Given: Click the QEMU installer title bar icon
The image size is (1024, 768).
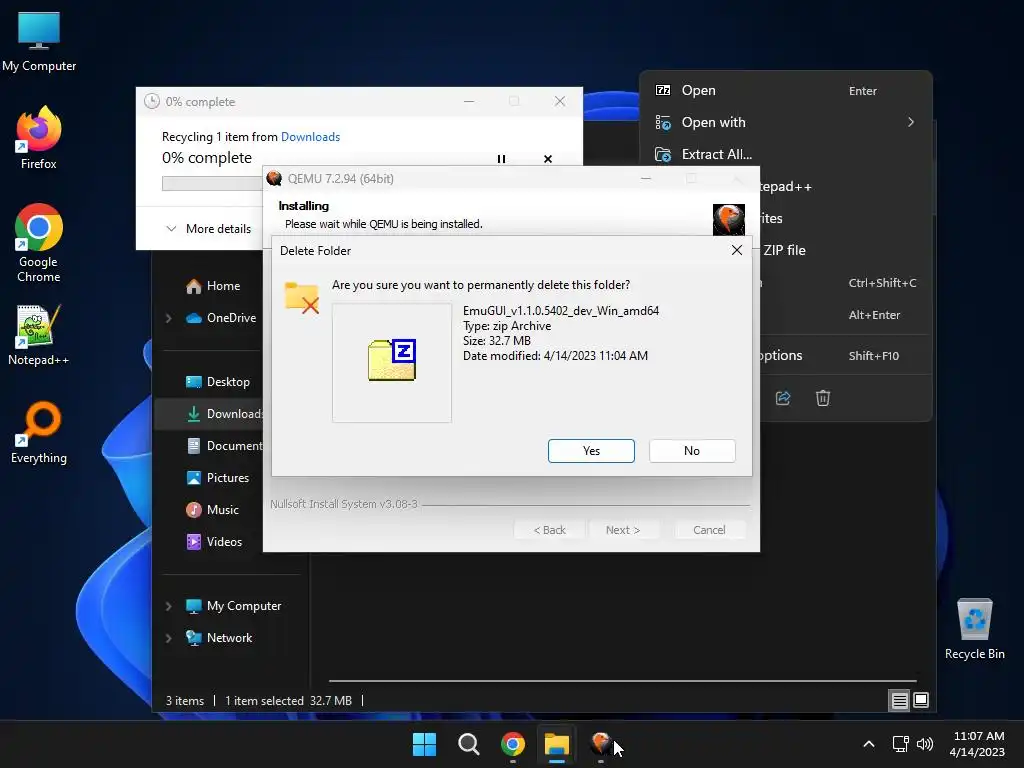Looking at the screenshot, I should 274,178.
